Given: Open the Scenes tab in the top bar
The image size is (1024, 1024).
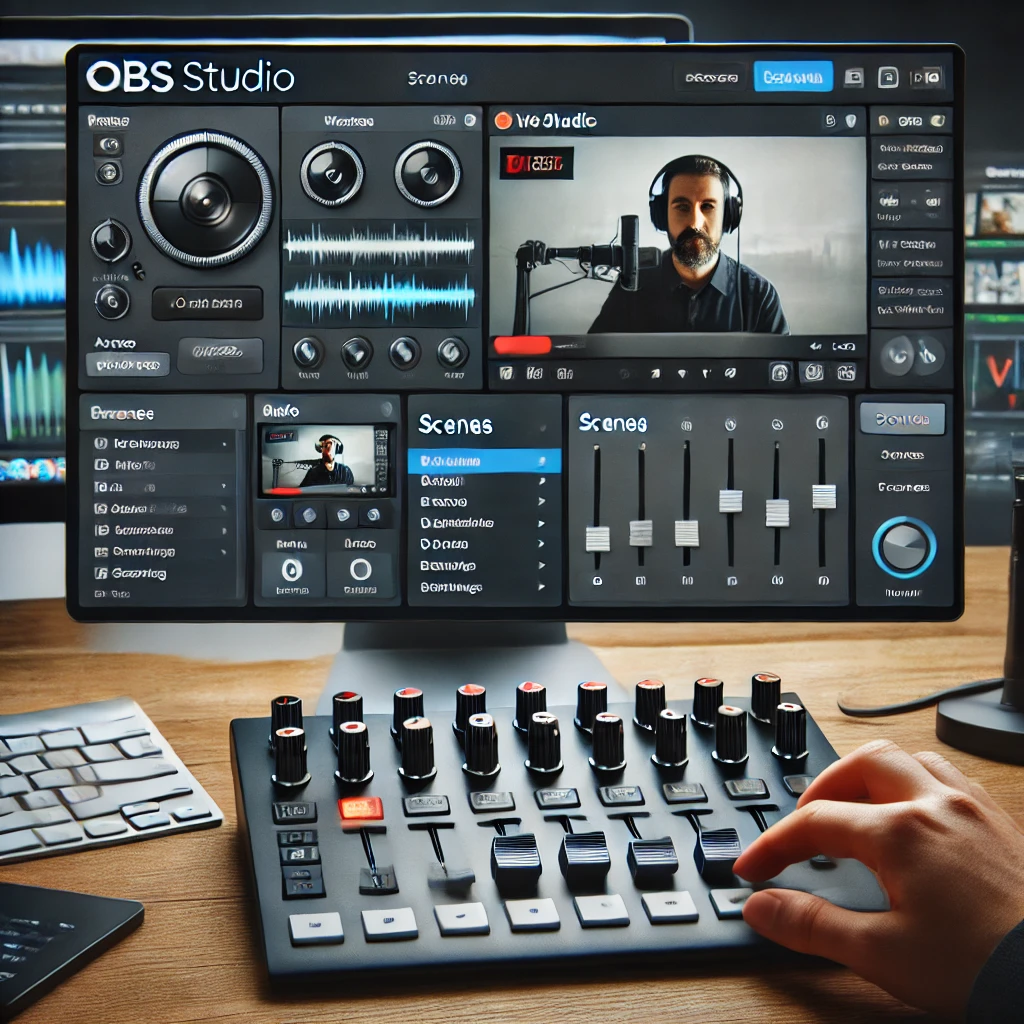Looking at the screenshot, I should [x=438, y=79].
